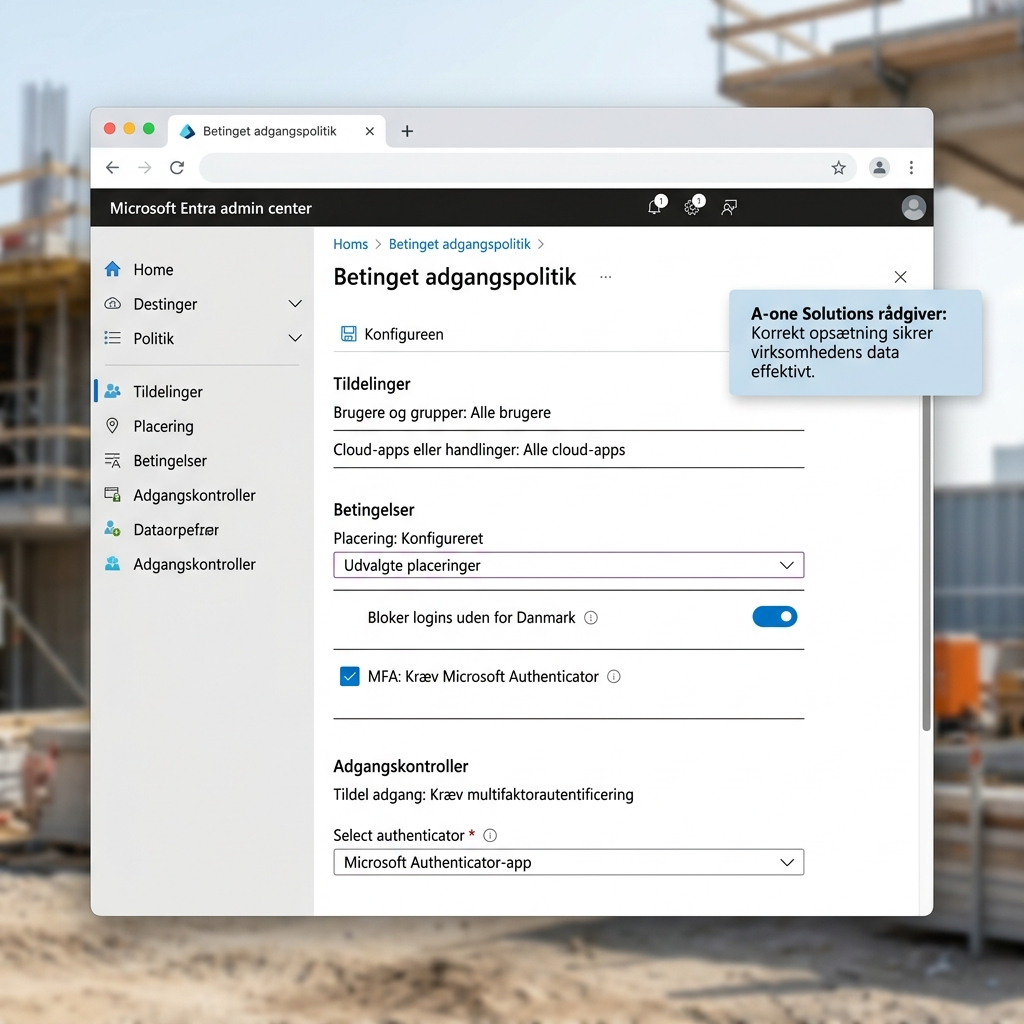Viewport: 1024px width, 1024px height.
Task: Click the Konfigureen button
Action: pyautogui.click(x=392, y=334)
